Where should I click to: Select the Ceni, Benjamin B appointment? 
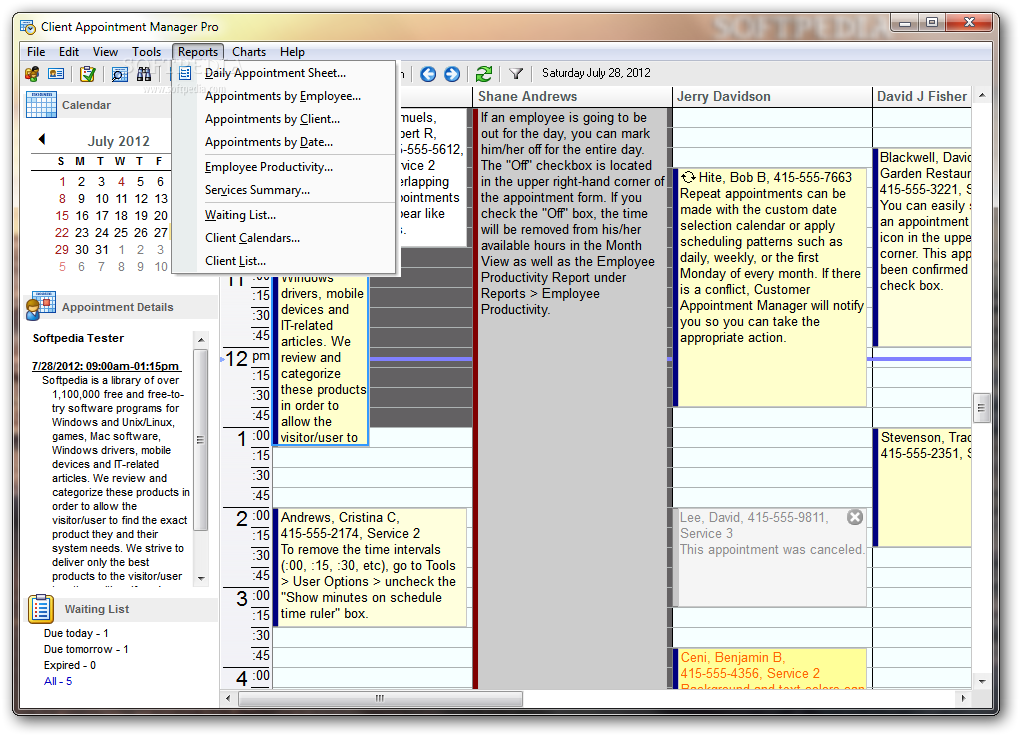tap(770, 668)
